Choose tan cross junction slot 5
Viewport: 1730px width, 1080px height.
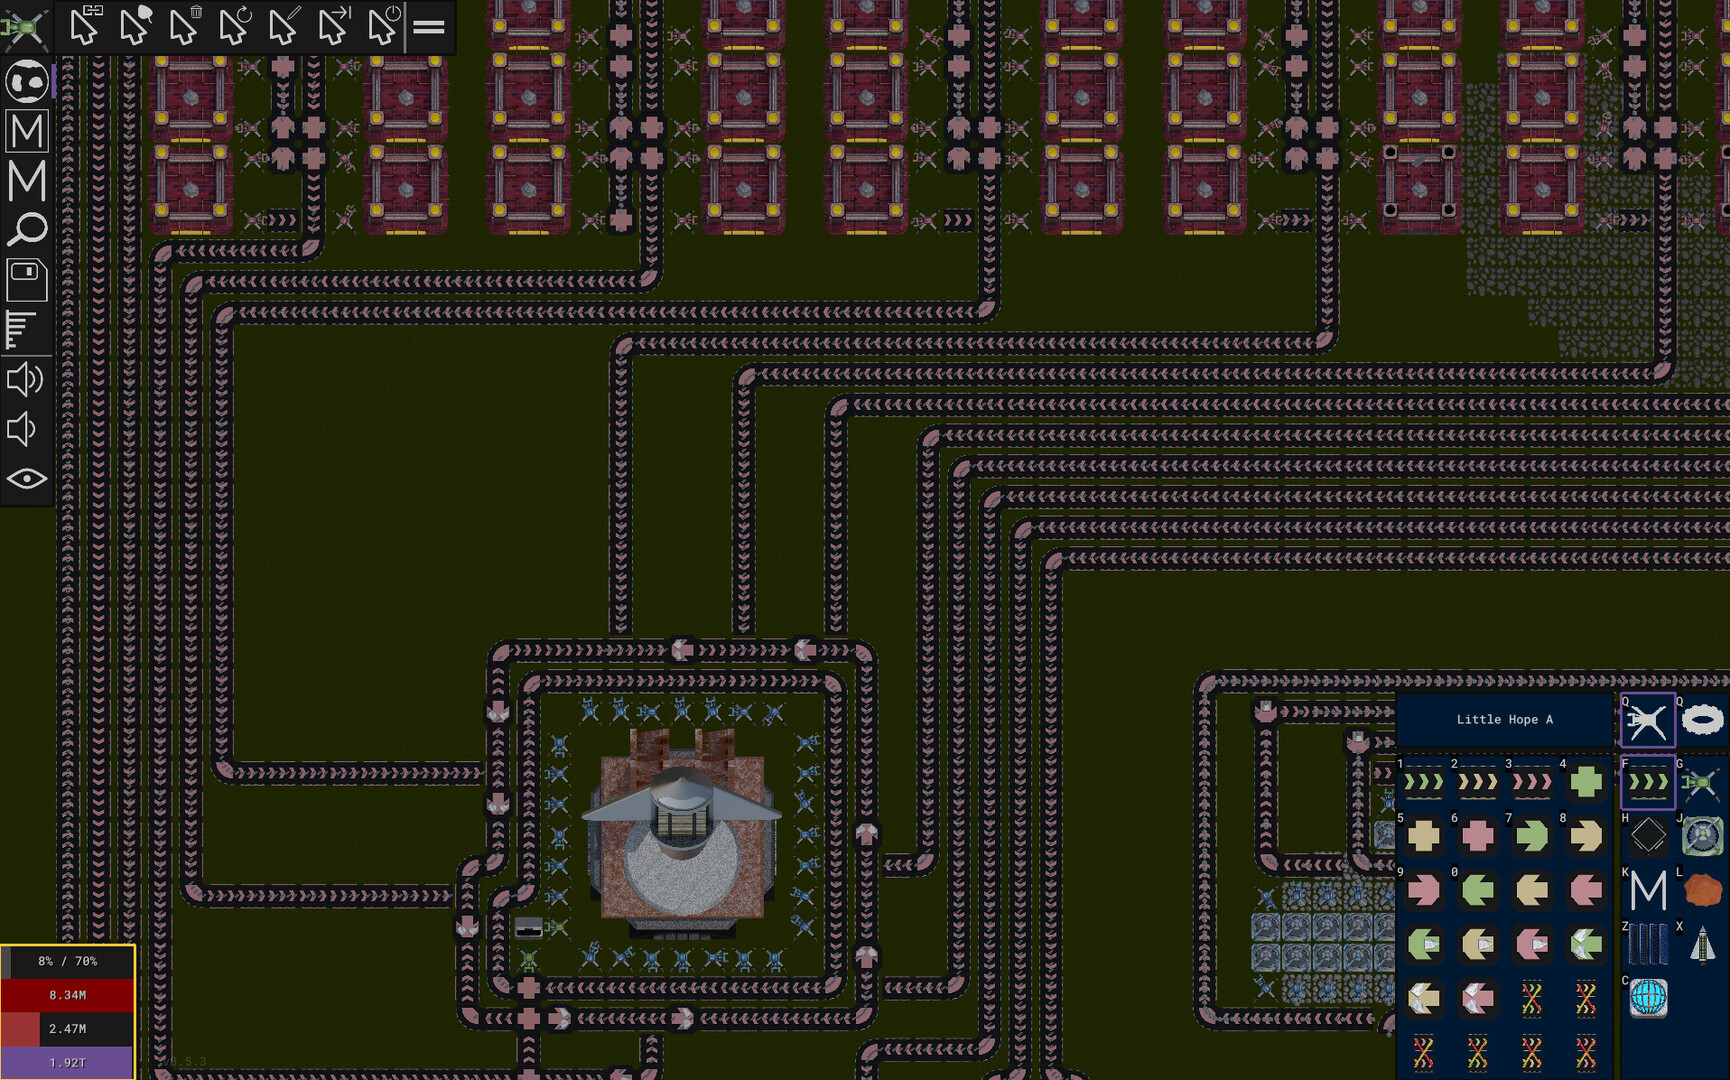pos(1423,836)
